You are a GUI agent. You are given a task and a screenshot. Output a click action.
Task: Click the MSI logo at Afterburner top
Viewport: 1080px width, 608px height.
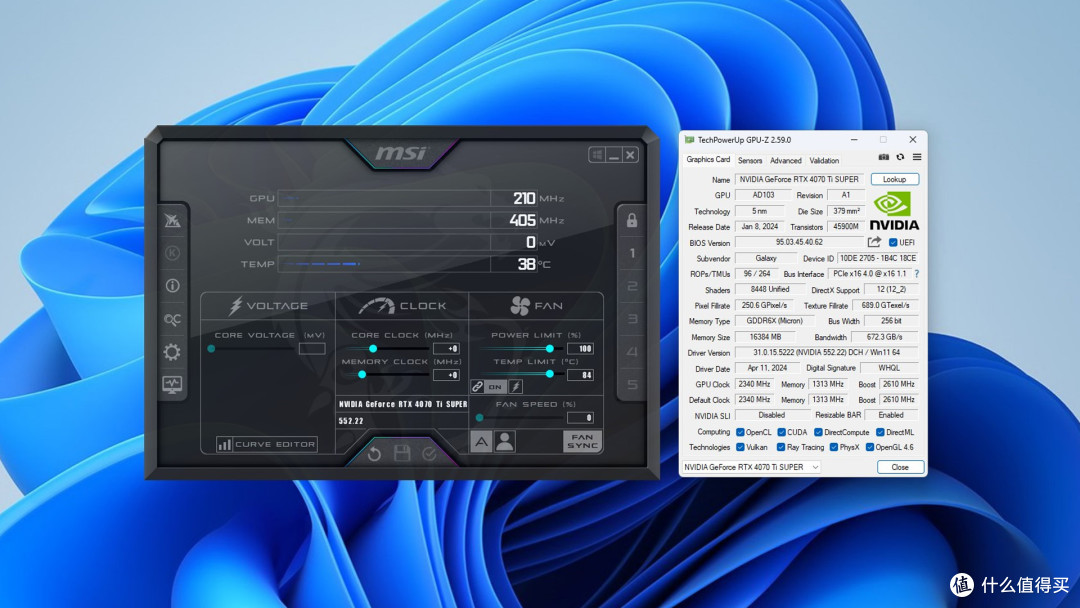tap(402, 153)
